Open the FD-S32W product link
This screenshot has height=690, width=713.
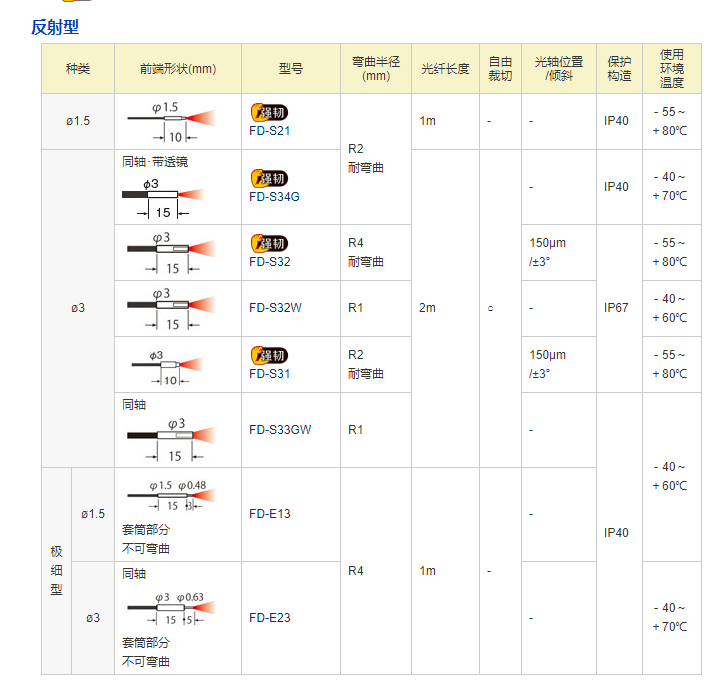(x=275, y=308)
